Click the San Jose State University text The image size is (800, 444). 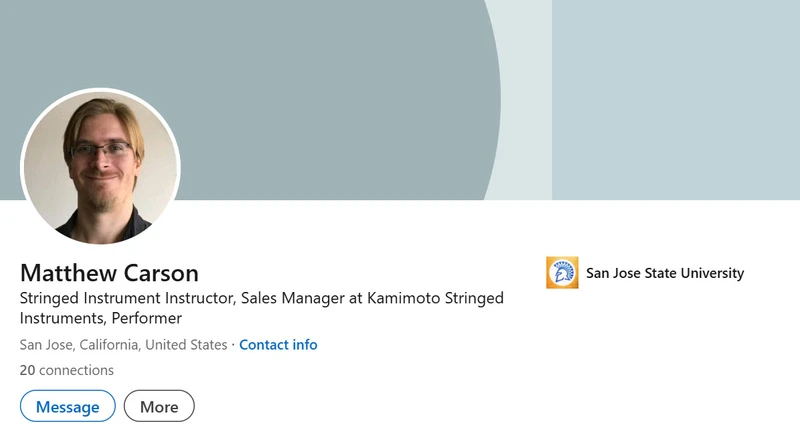[x=665, y=273]
